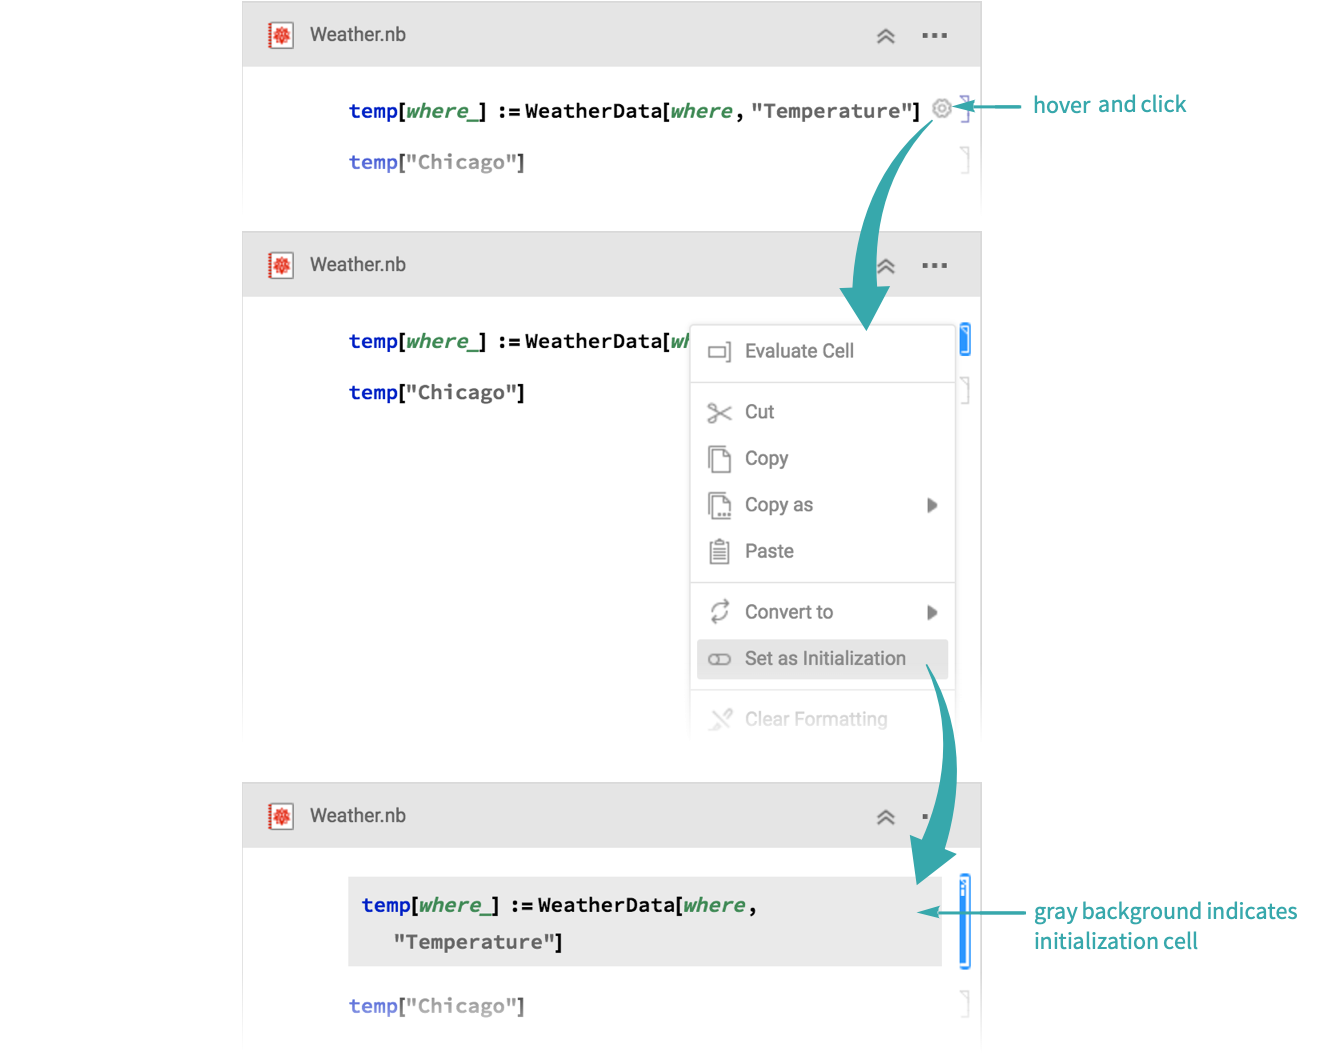Click the Weather.nb title above the gray initialization cell
The height and width of the screenshot is (1054, 1340).
pyautogui.click(x=357, y=816)
